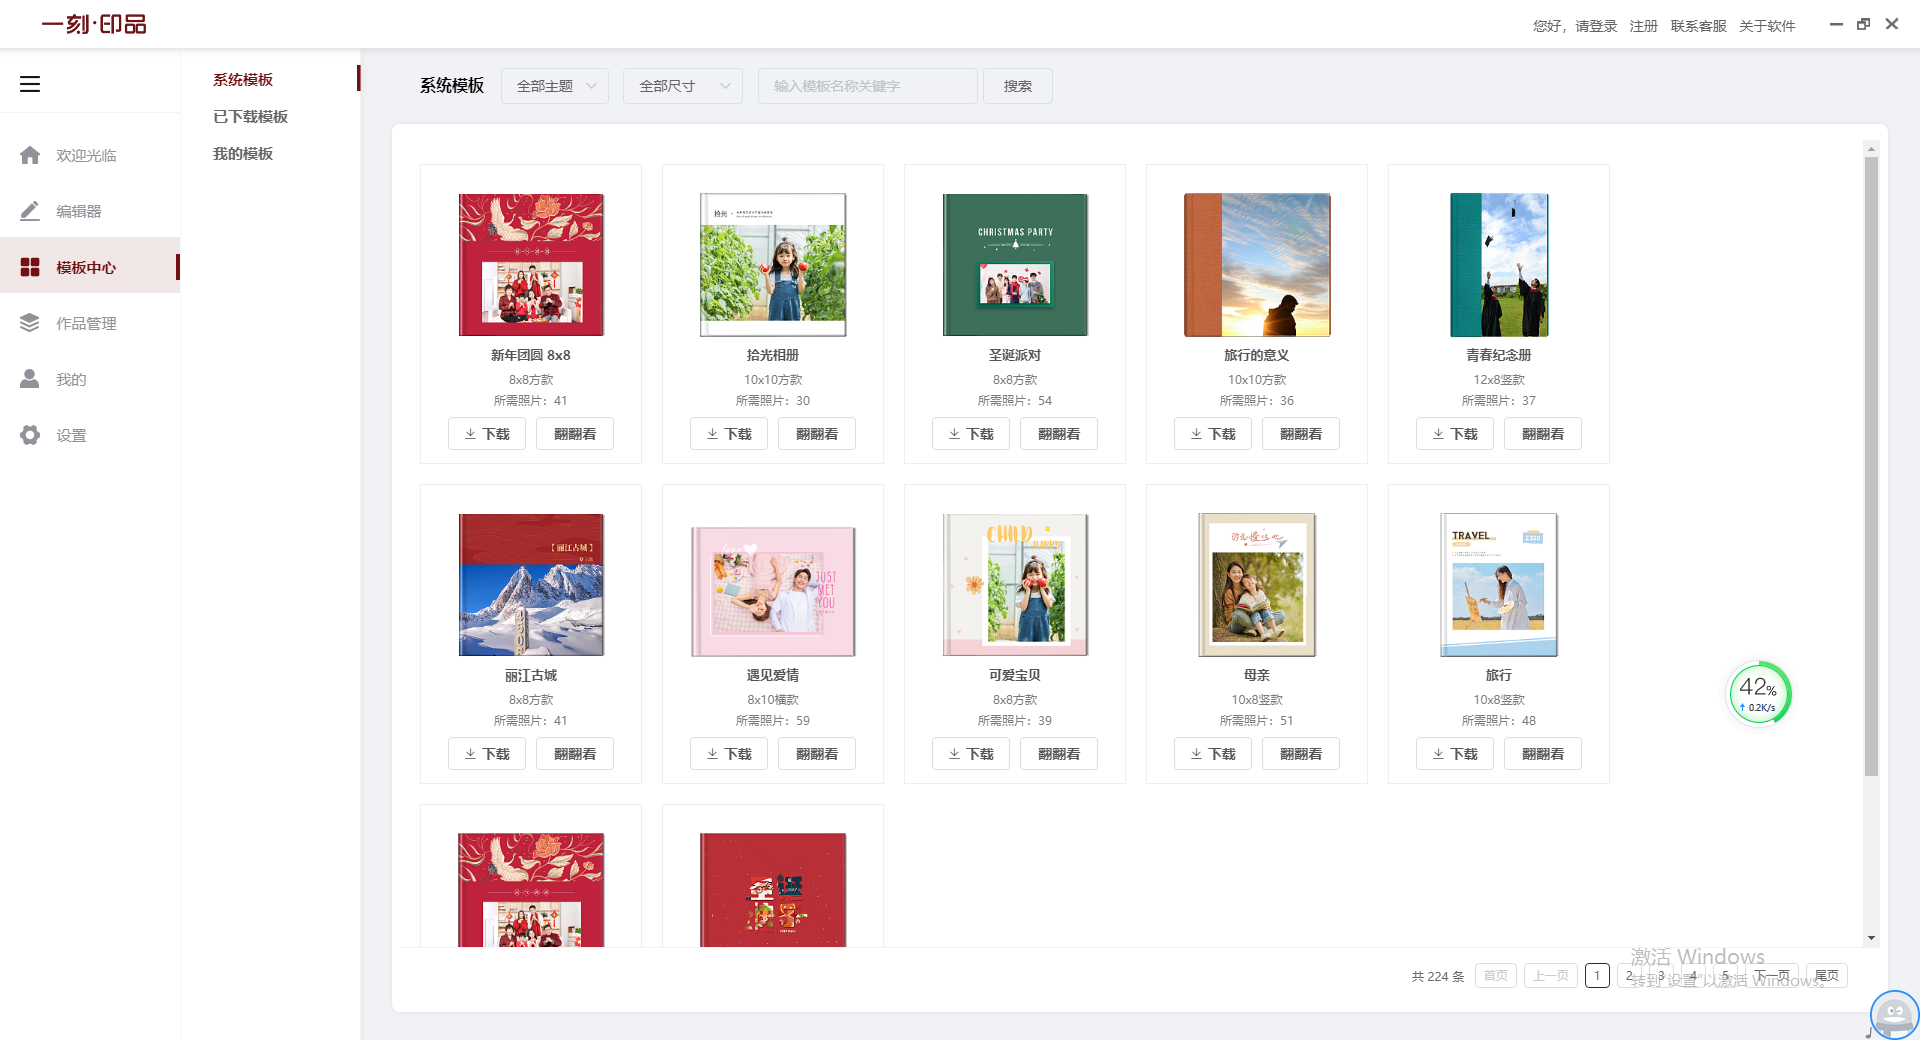Open 设置 in the sidebar
The width and height of the screenshot is (1920, 1040).
click(x=90, y=435)
